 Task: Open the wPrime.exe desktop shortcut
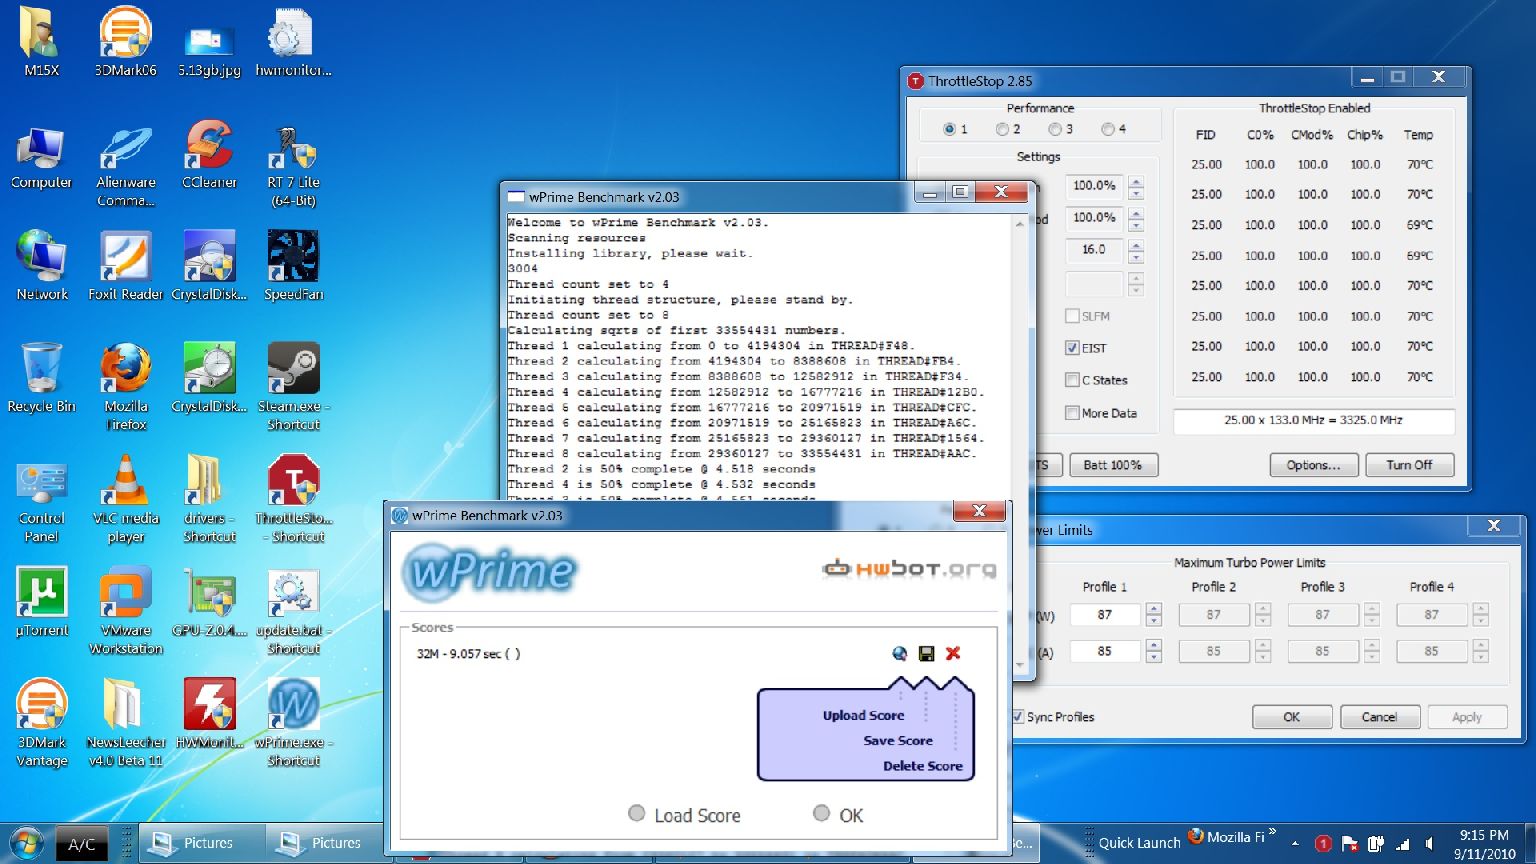coord(293,722)
